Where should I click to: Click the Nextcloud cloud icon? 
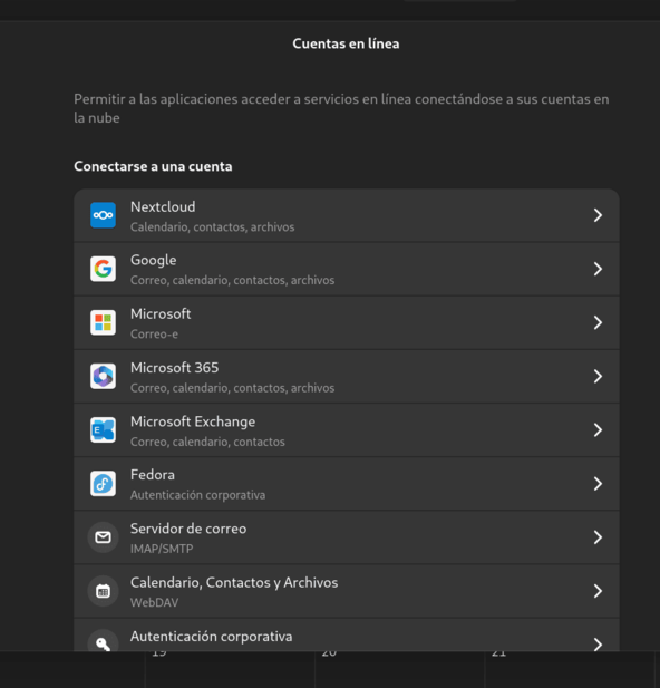[103, 215]
